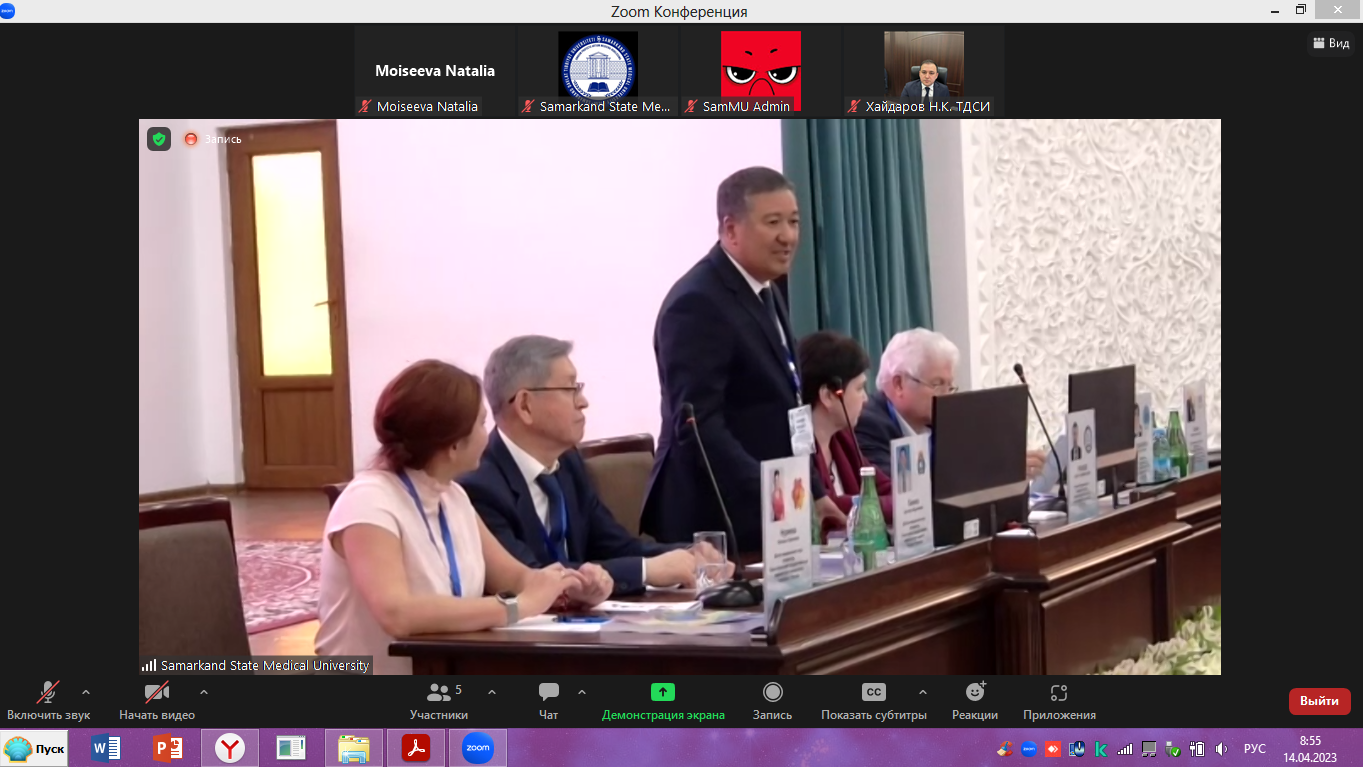
Task: Select Хайдаров Н.К. ТДСИ participant thumbnail
Action: coord(924,71)
